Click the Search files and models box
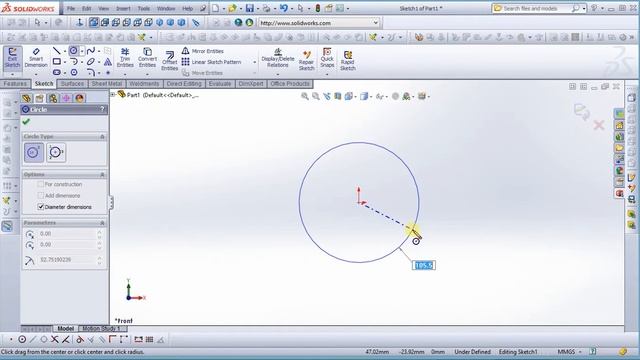The height and width of the screenshot is (360, 640). point(536,8)
